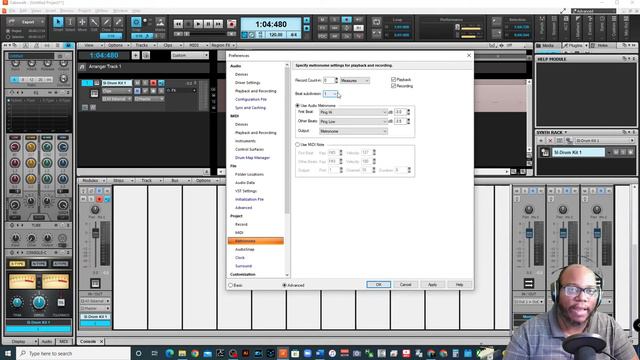The image size is (640, 360).
Task: Click the Record Count-in value field
Action: pyautogui.click(x=328, y=81)
